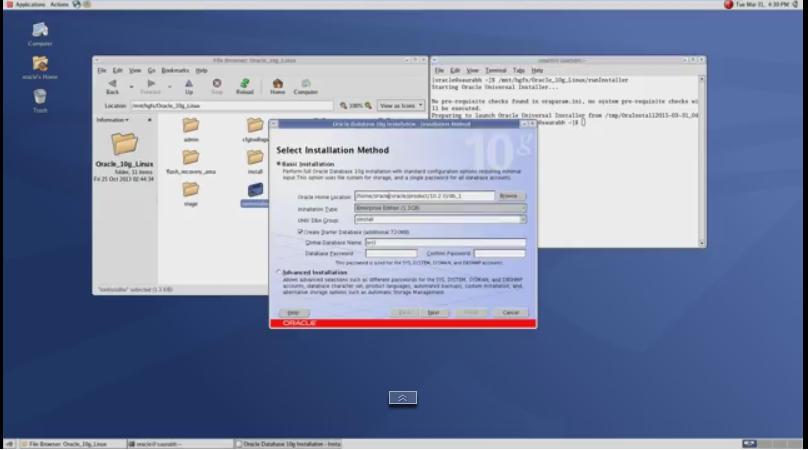Open Computer desktop icon
The height and width of the screenshot is (450, 808).
coord(40,34)
